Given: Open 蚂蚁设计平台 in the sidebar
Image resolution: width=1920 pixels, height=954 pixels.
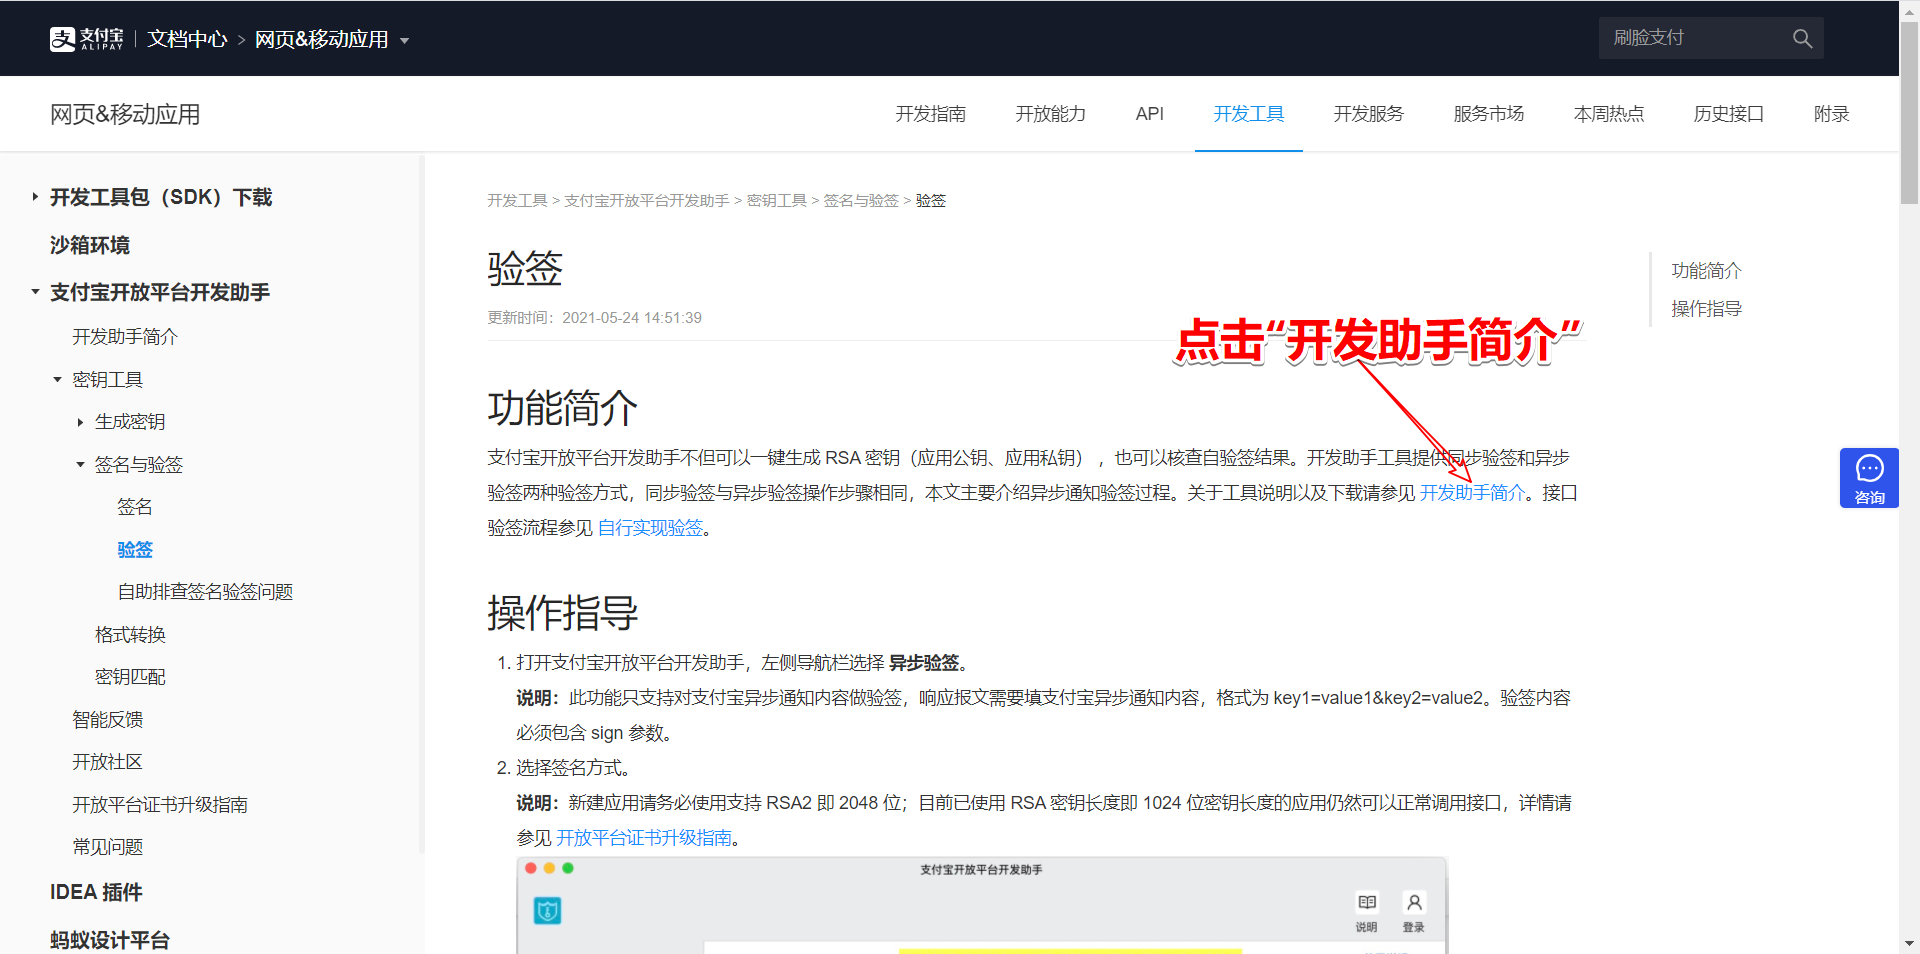Looking at the screenshot, I should [110, 940].
